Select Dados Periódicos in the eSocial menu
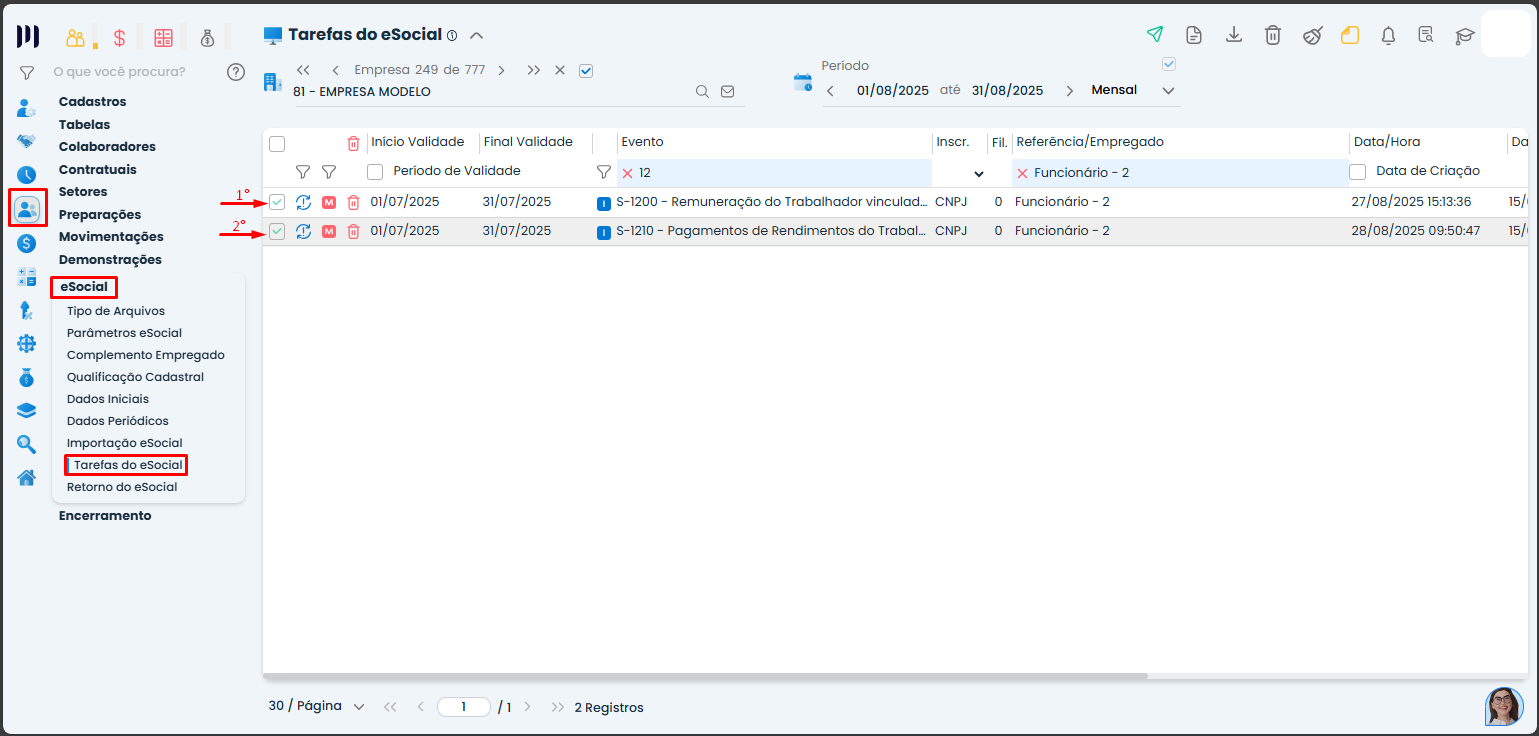 (x=118, y=421)
